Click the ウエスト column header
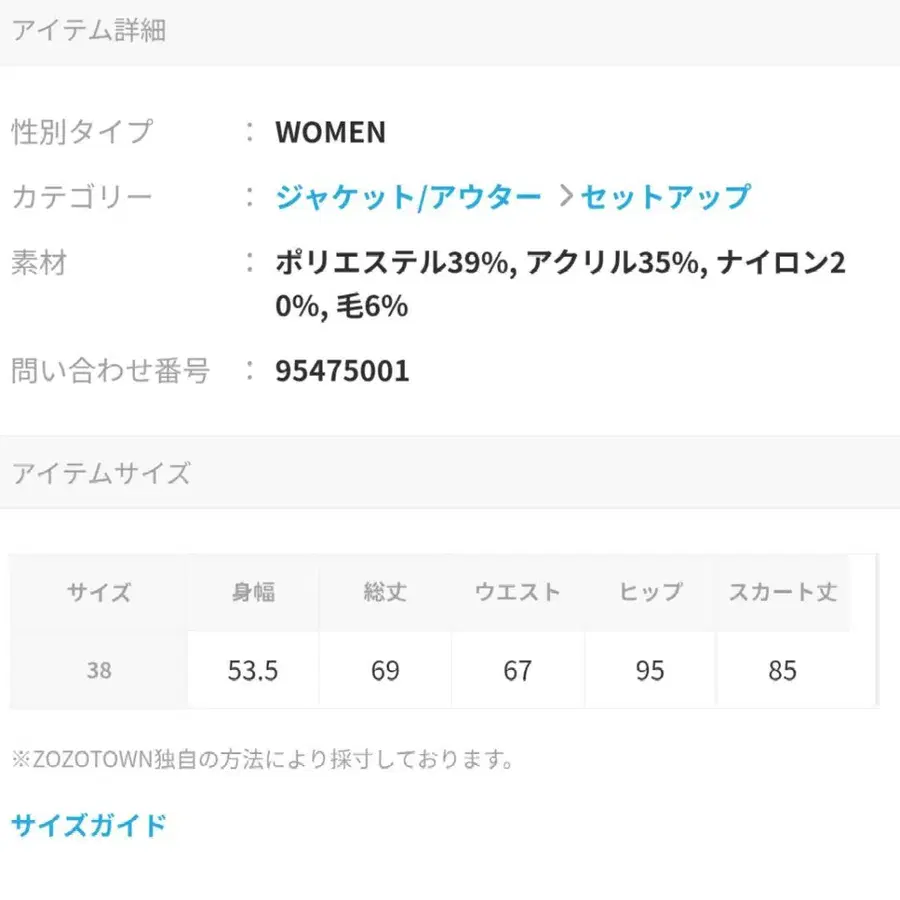 [518, 592]
